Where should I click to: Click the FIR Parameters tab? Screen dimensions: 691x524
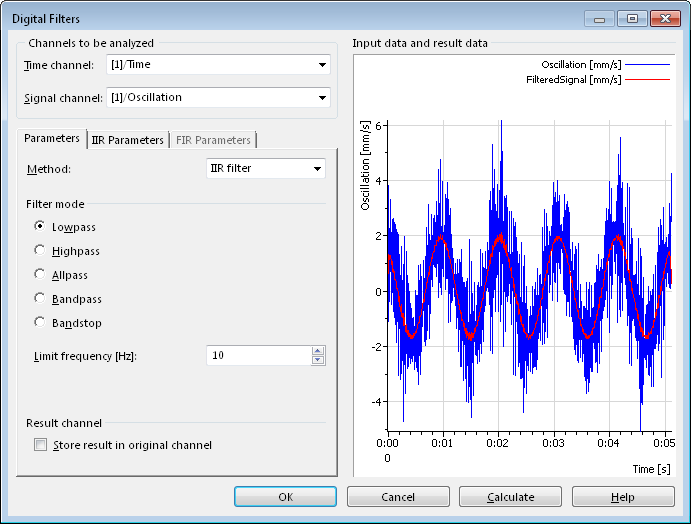[x=214, y=140]
